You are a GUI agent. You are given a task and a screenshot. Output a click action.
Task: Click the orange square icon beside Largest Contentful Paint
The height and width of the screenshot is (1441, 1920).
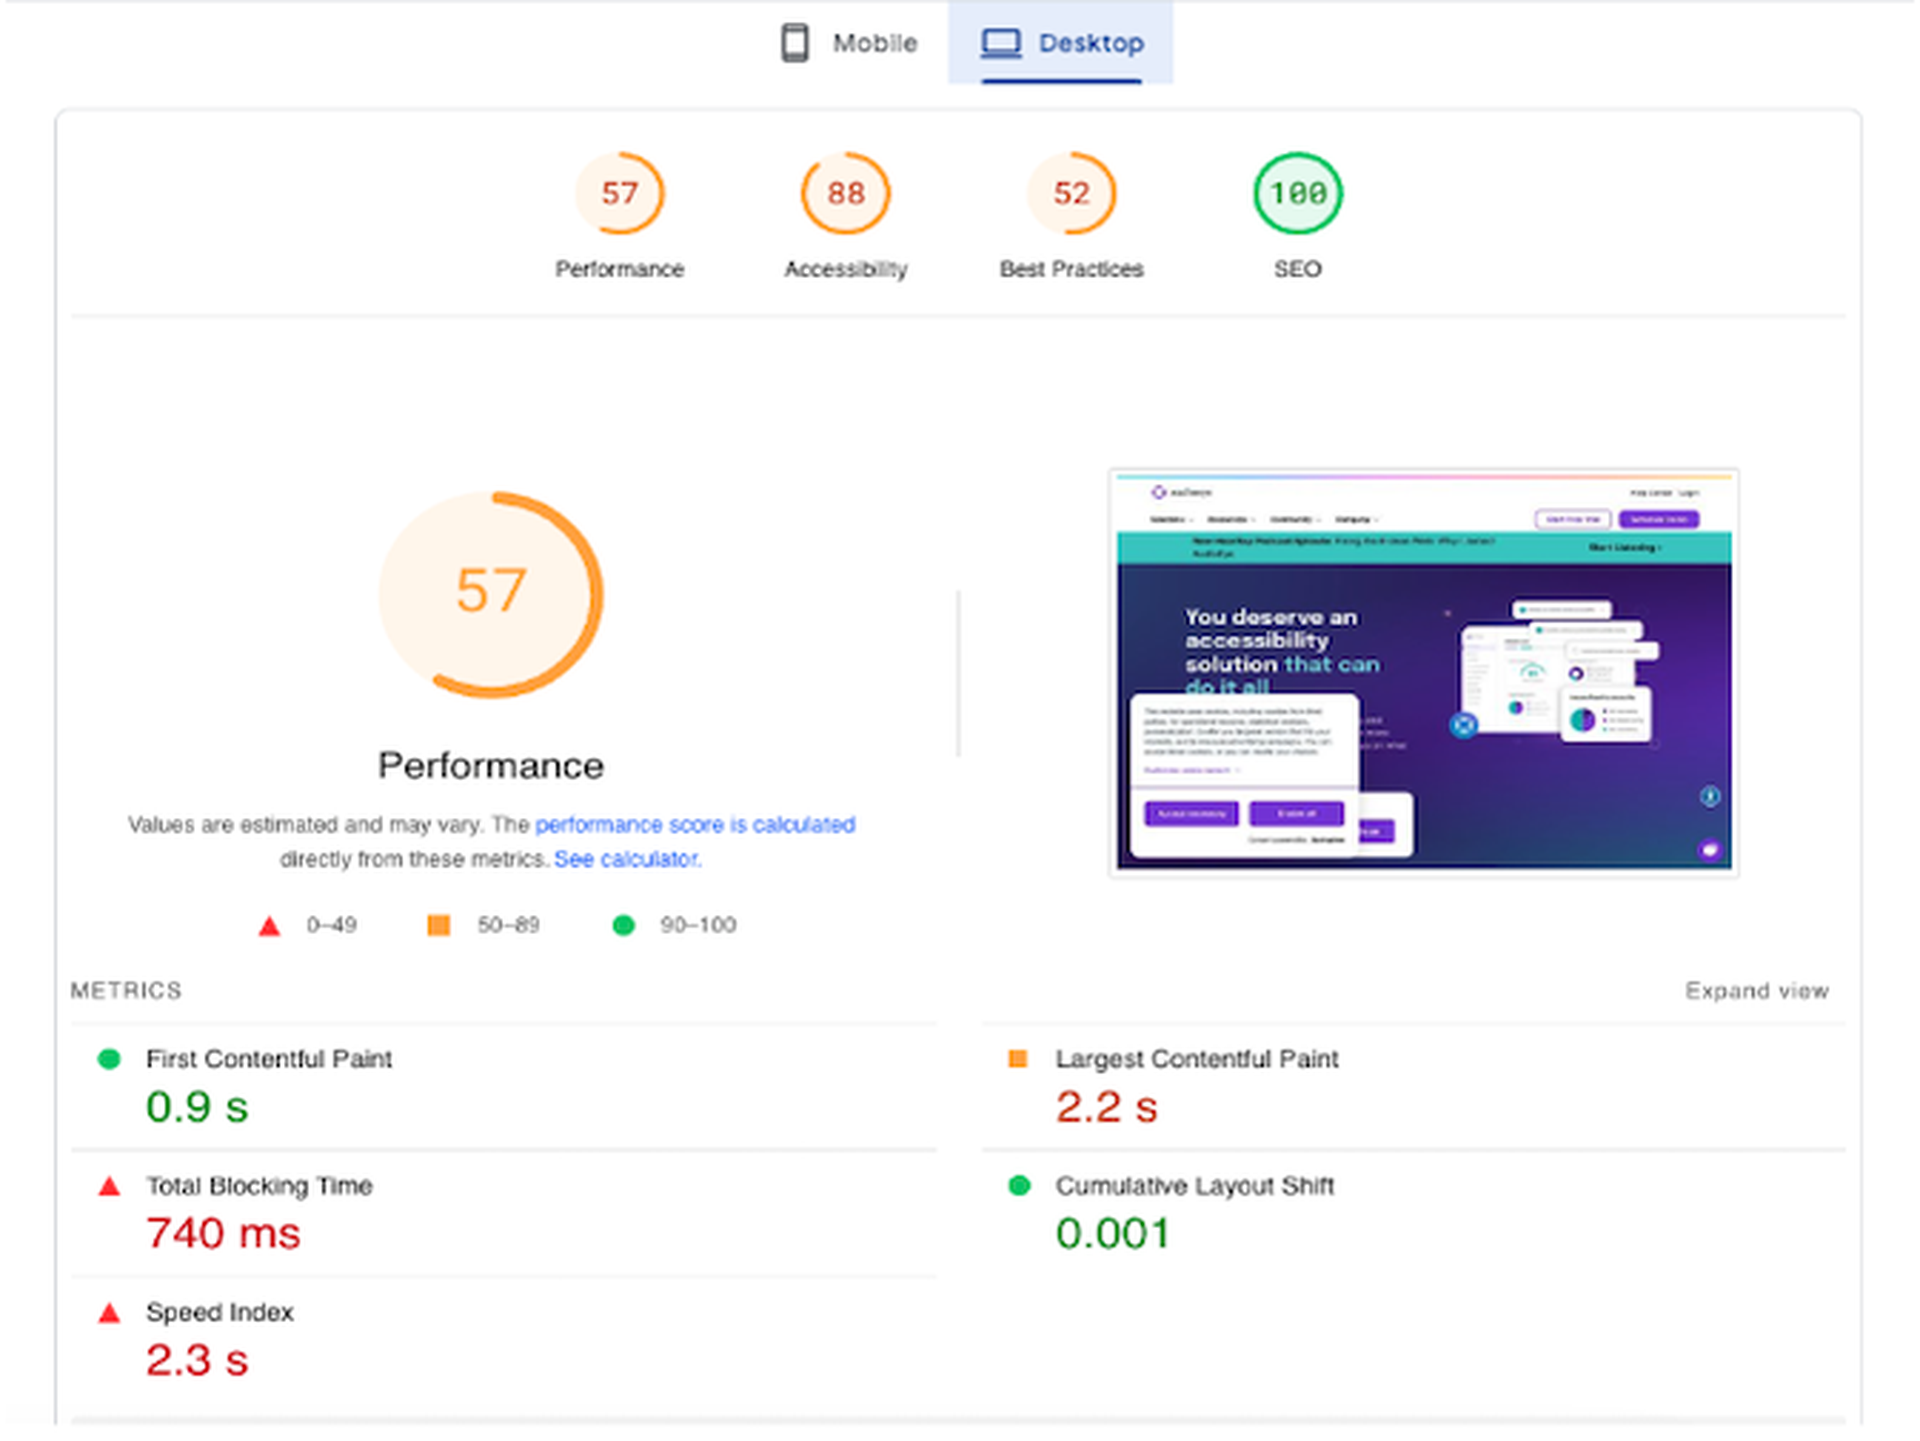(1018, 1057)
